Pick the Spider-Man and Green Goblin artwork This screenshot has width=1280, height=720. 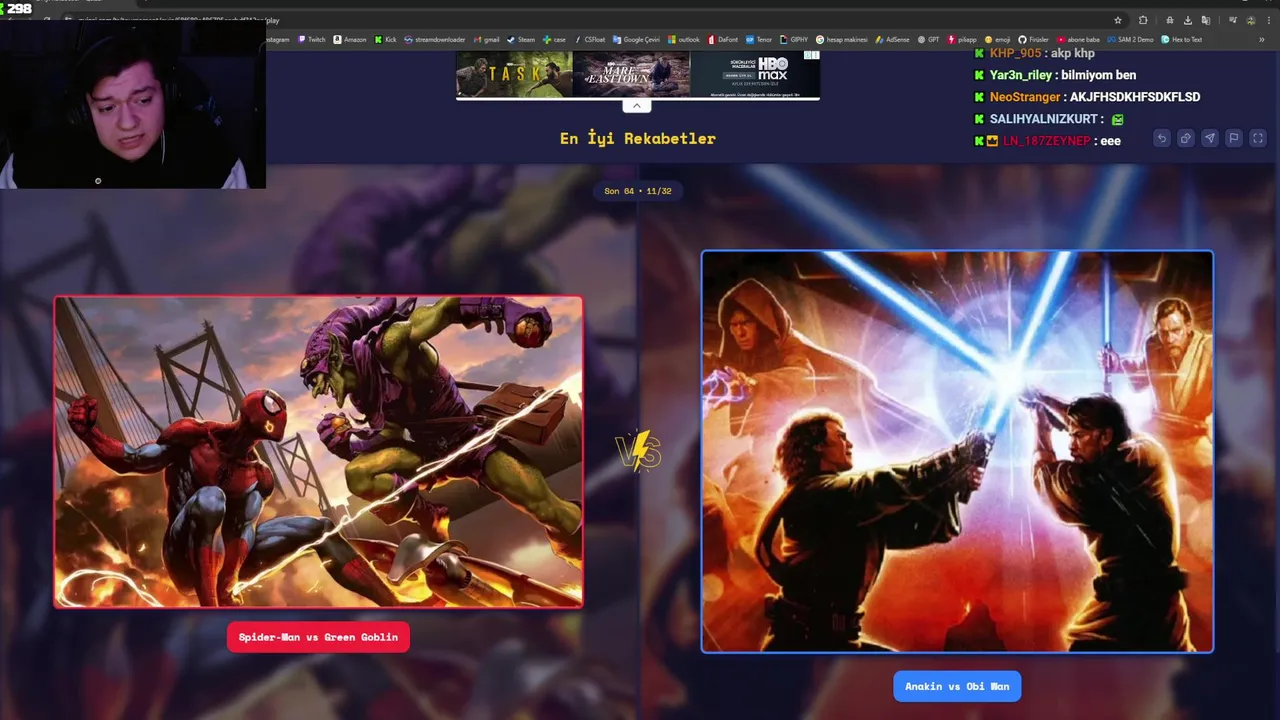[x=318, y=451]
